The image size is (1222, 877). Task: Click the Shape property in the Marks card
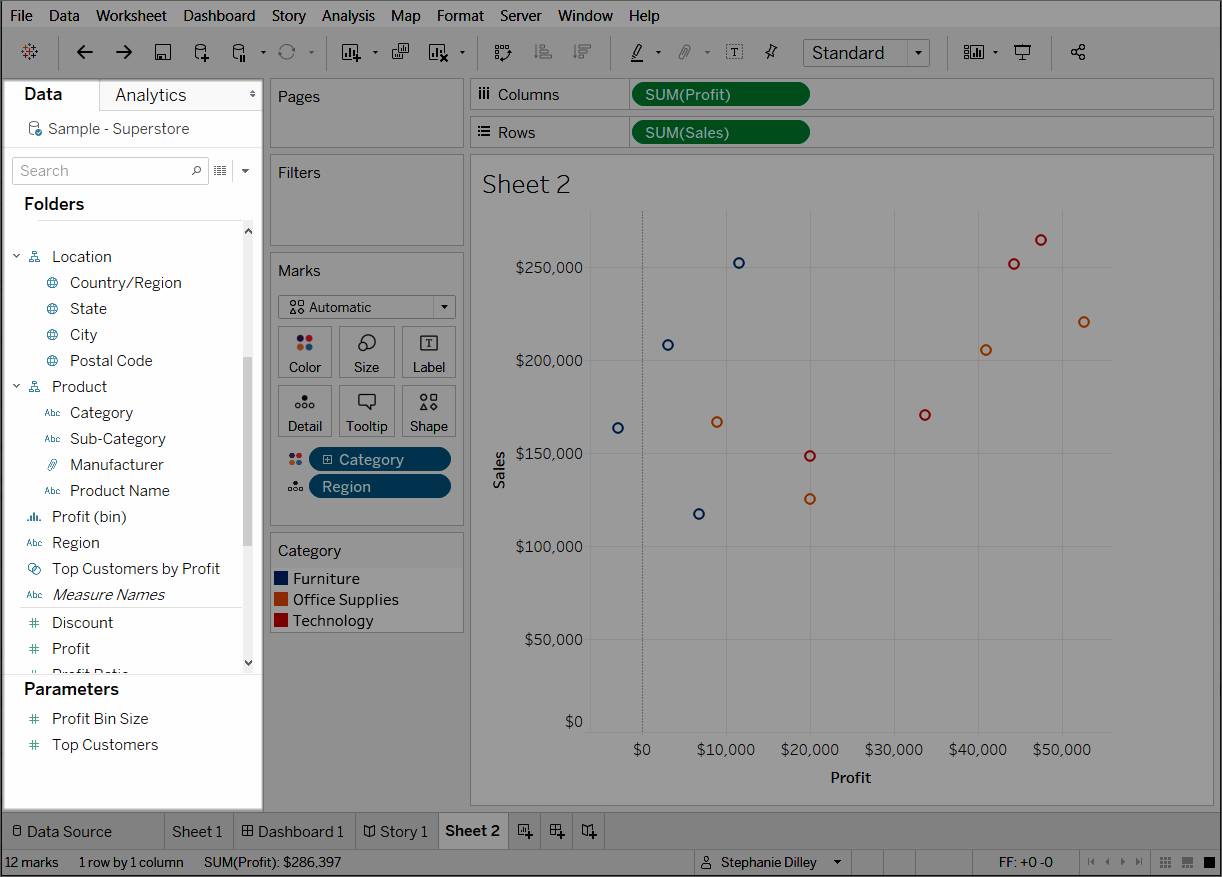coord(428,411)
